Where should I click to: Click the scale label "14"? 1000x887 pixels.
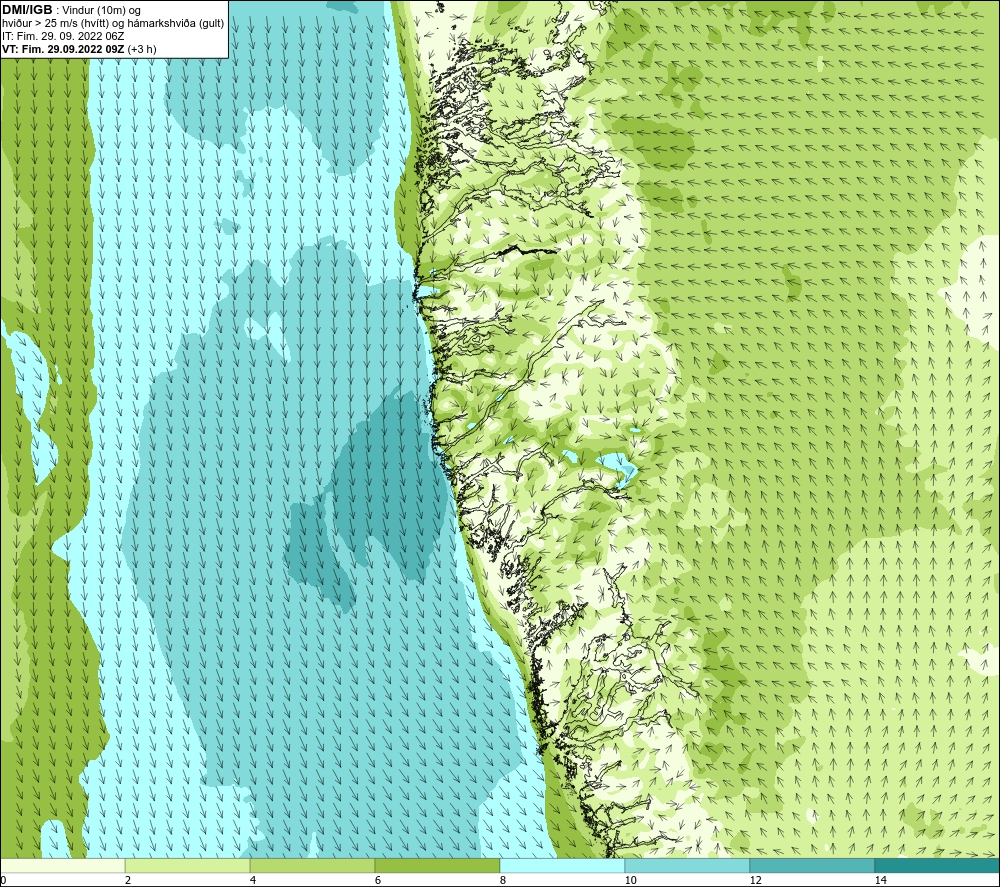pyautogui.click(x=881, y=880)
